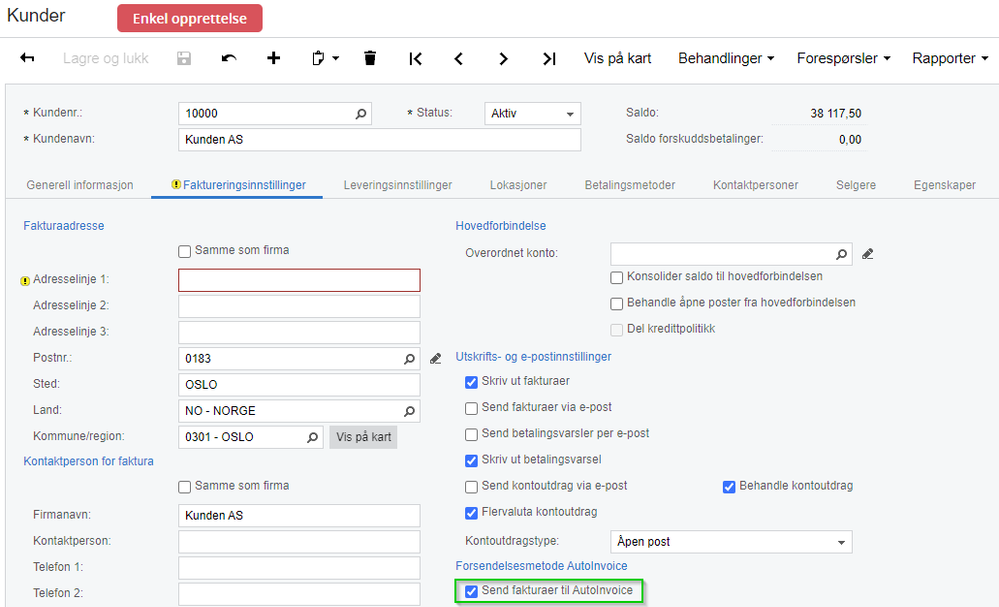Open Kommune/region lookup magnifier
999x607 pixels.
[x=312, y=438]
